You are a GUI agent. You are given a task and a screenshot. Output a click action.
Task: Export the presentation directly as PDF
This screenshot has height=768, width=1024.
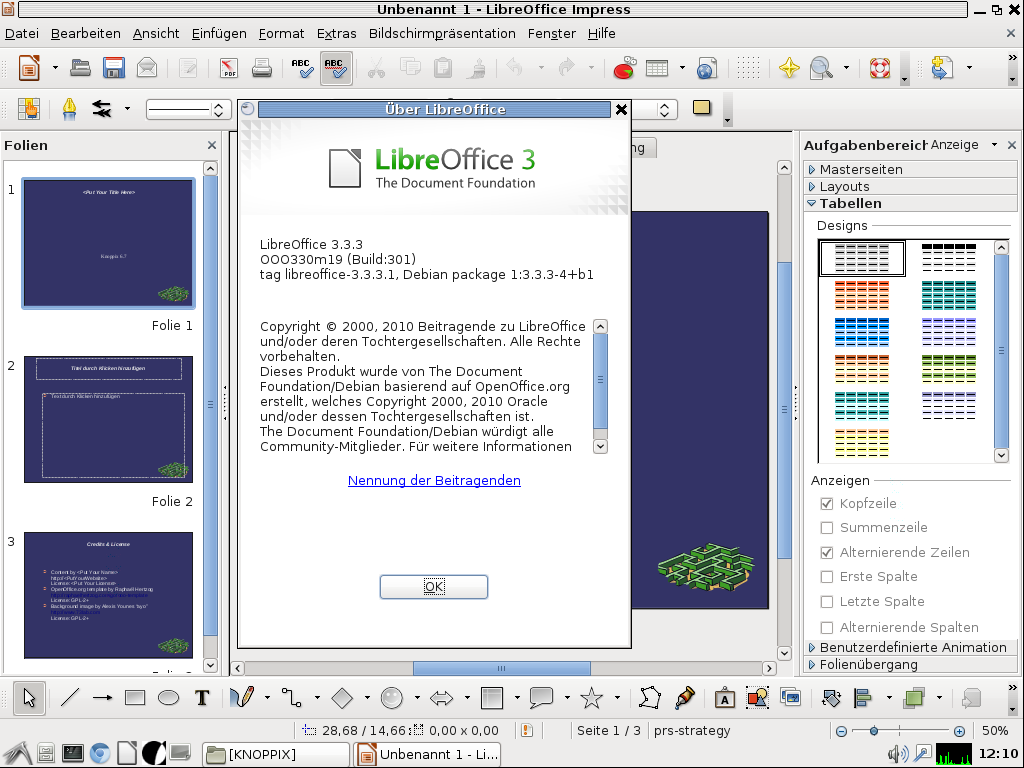(228, 68)
